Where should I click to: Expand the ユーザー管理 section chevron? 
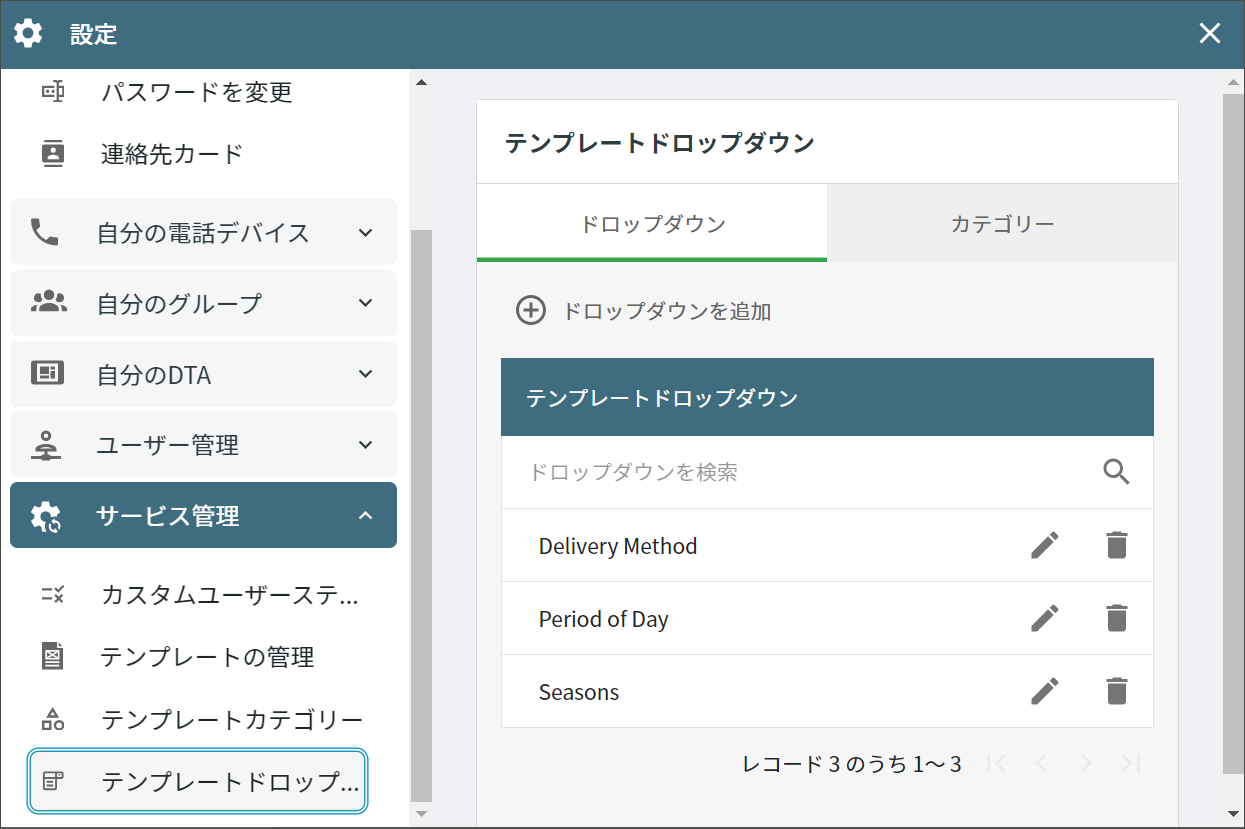(366, 445)
